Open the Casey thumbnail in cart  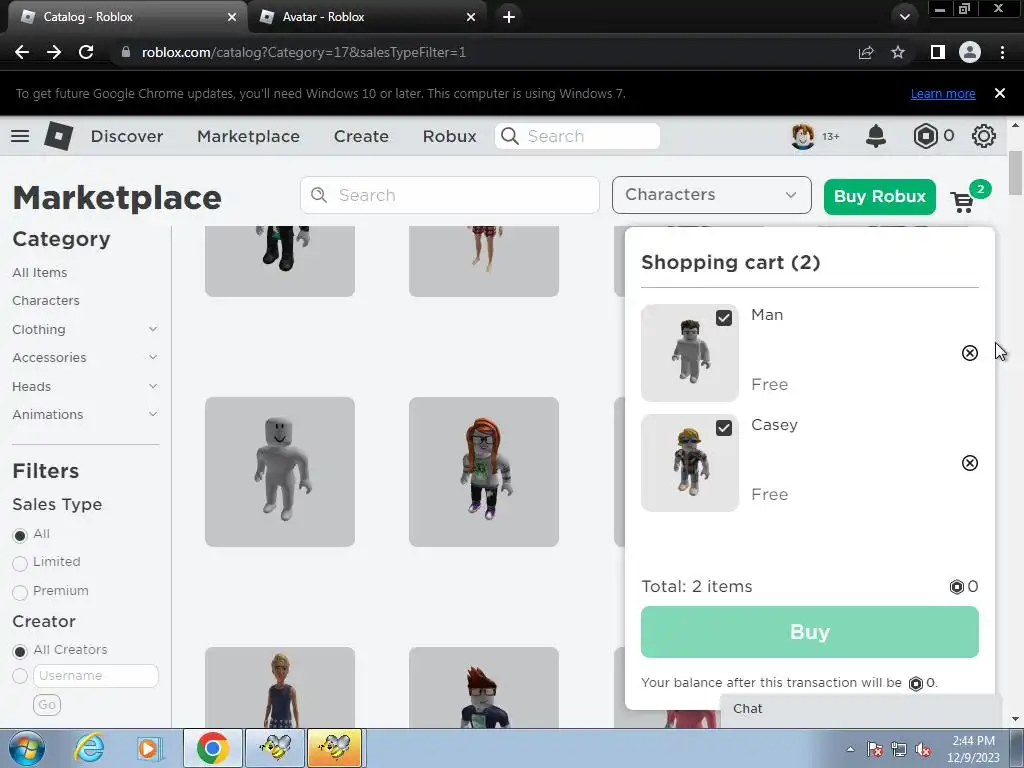(690, 463)
